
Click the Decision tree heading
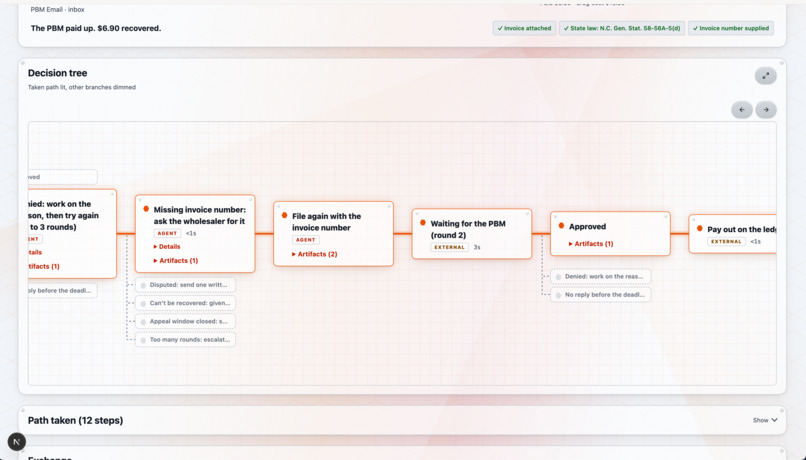[58, 73]
